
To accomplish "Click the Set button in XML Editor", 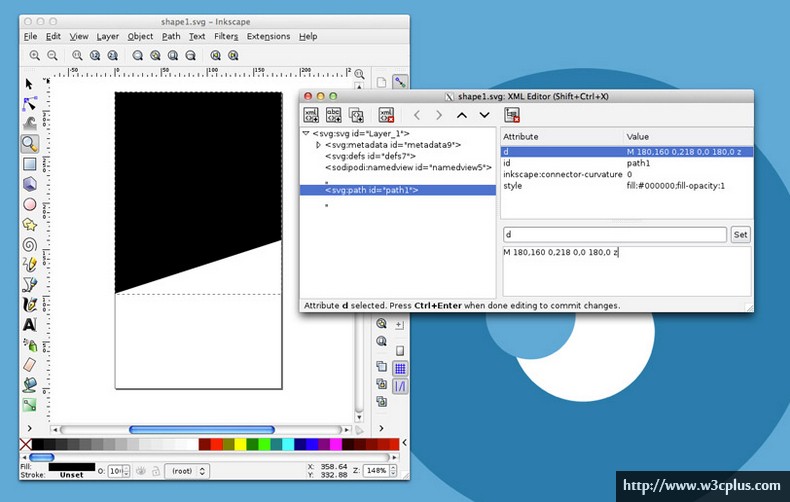I will click(740, 234).
